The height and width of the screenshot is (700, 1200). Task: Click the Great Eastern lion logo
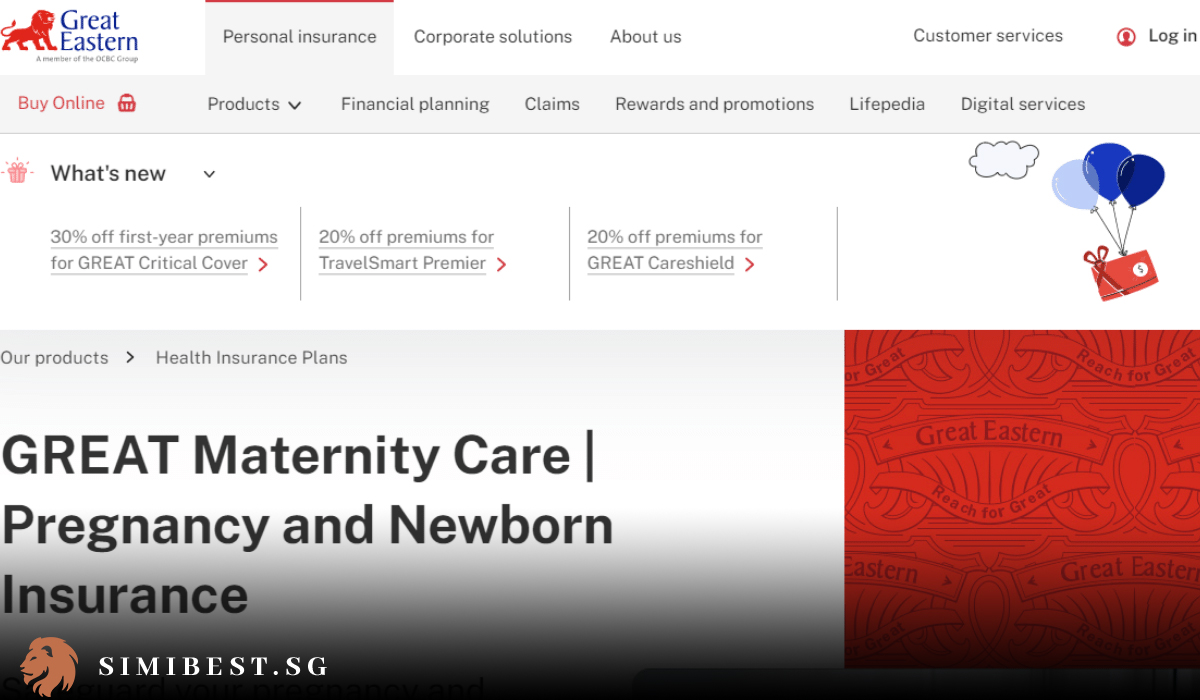[27, 30]
